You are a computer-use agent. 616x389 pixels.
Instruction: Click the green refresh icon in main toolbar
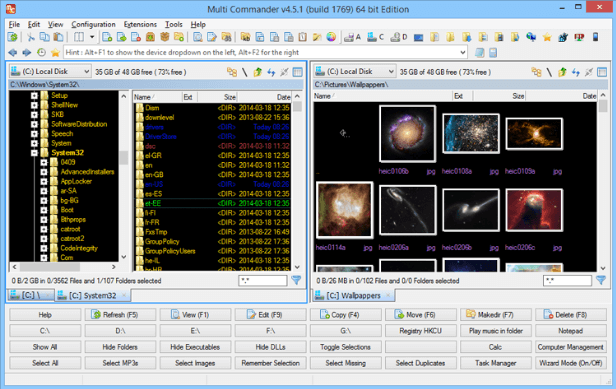13,37
